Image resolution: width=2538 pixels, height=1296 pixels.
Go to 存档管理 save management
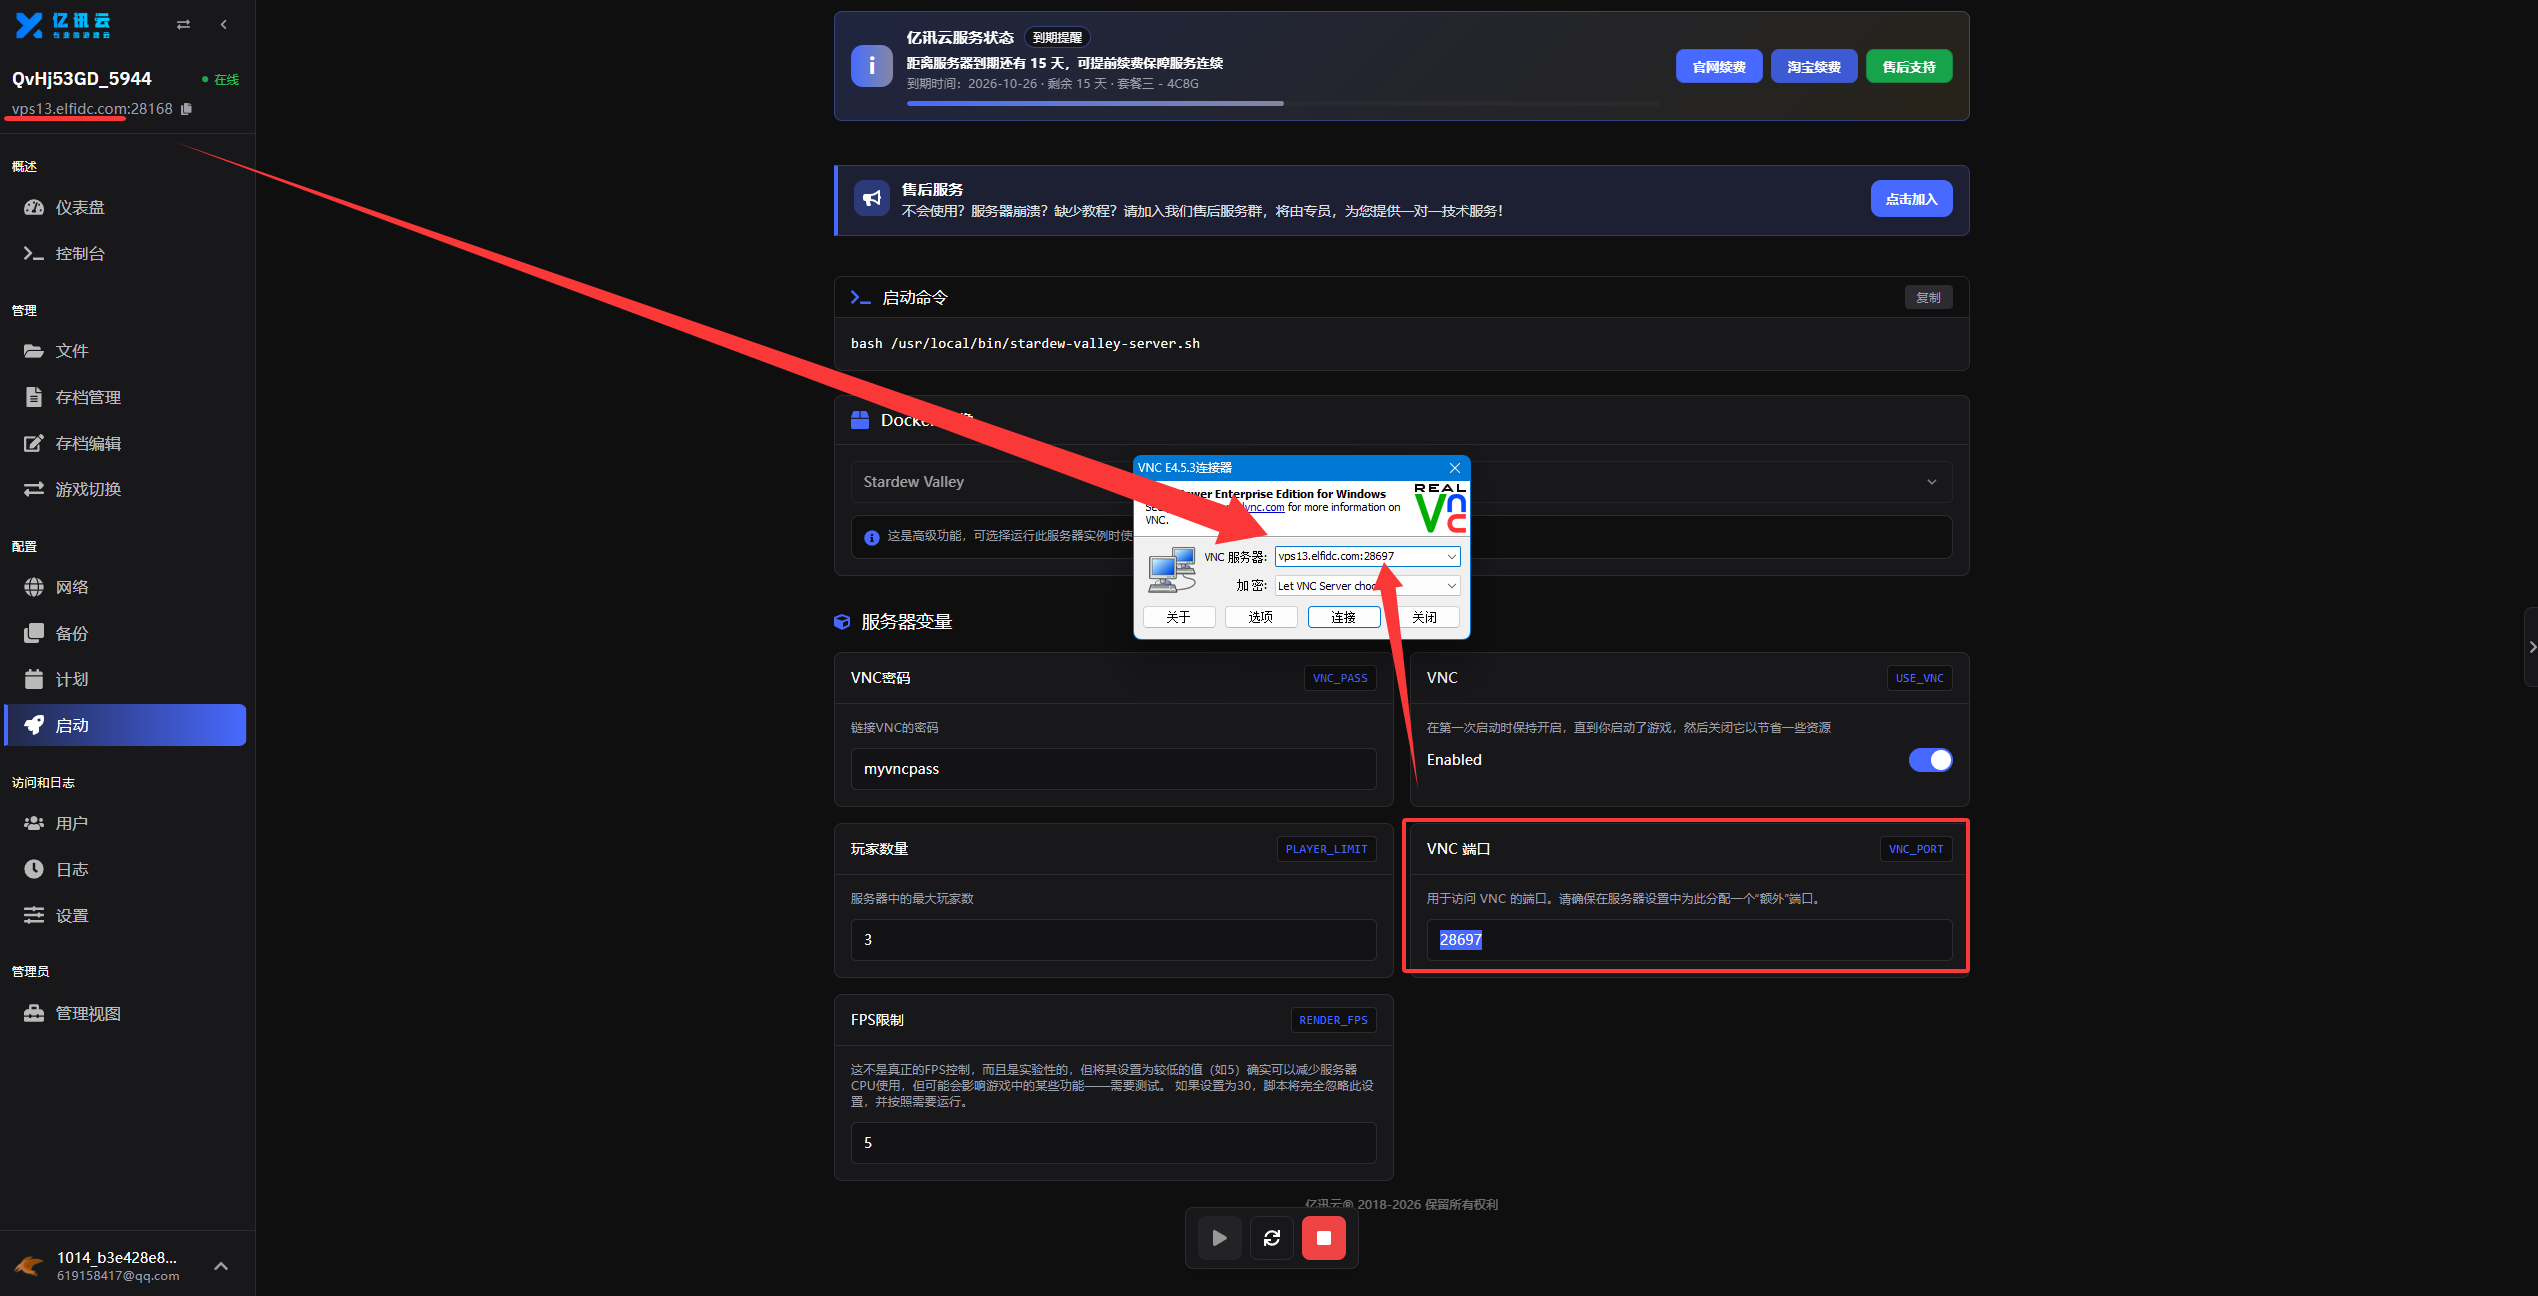coord(125,397)
